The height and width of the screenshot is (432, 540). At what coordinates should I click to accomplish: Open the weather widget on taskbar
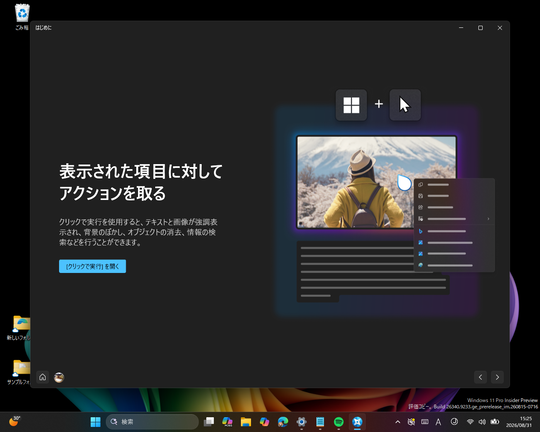[x=14, y=421]
